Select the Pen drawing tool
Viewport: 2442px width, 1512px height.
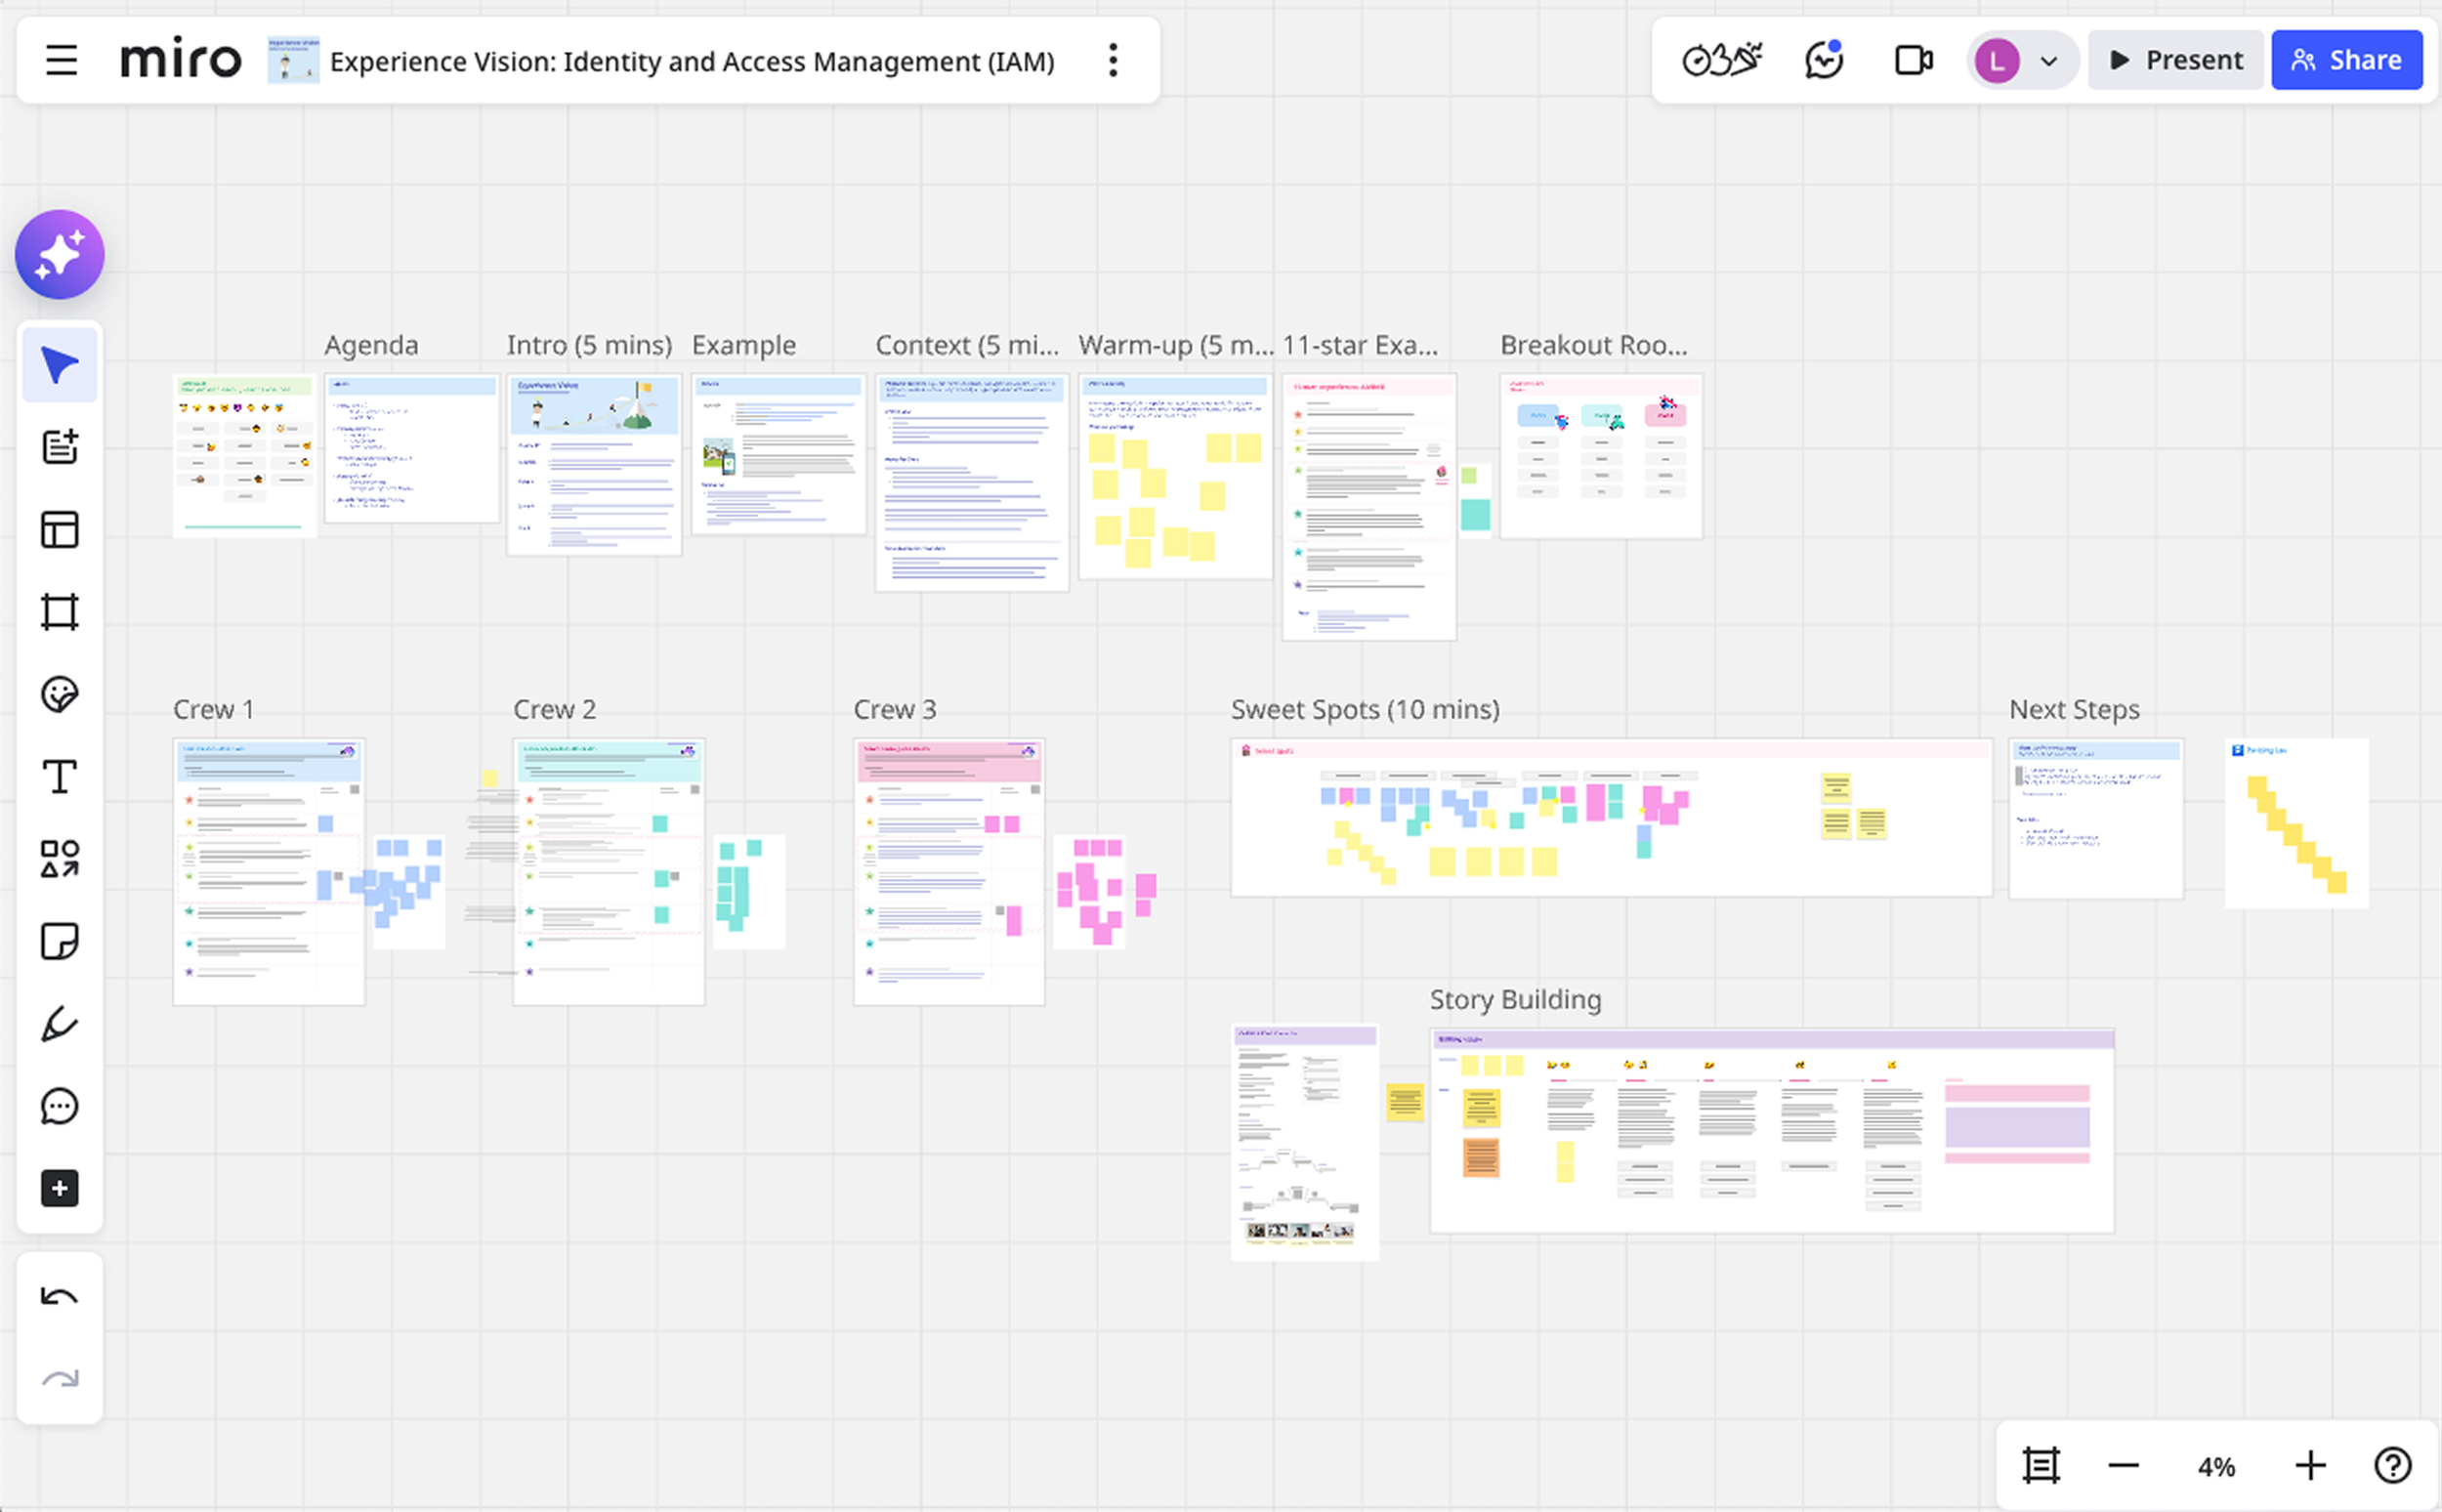[59, 1024]
